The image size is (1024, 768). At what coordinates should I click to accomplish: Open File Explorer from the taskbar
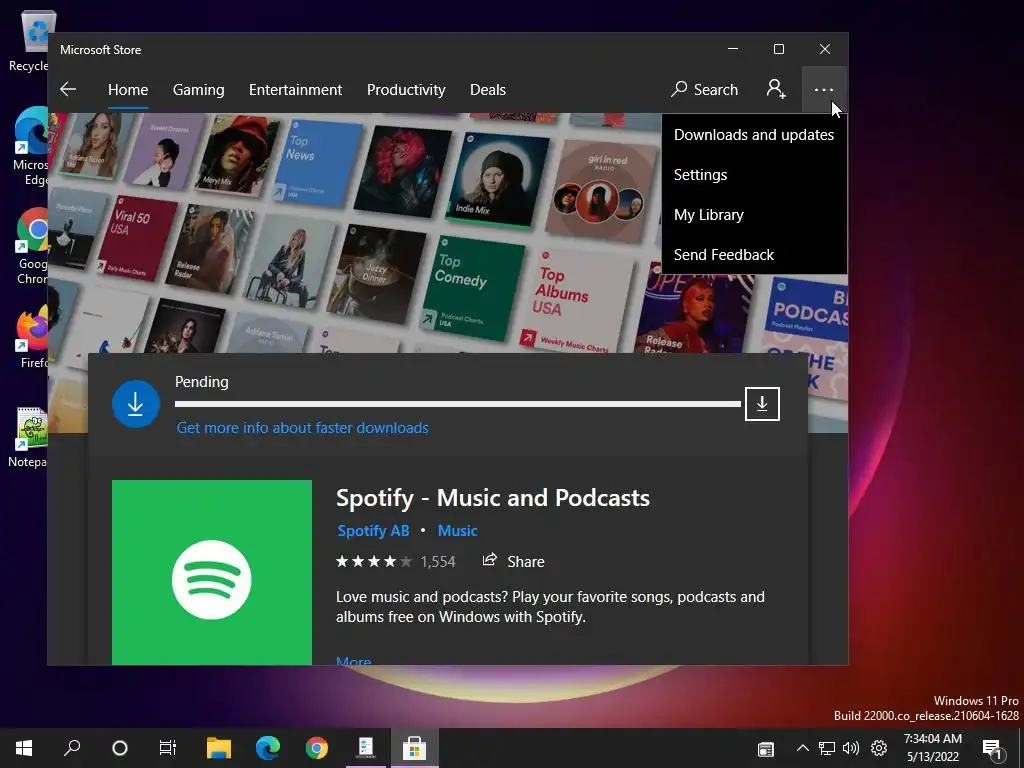tap(219, 748)
